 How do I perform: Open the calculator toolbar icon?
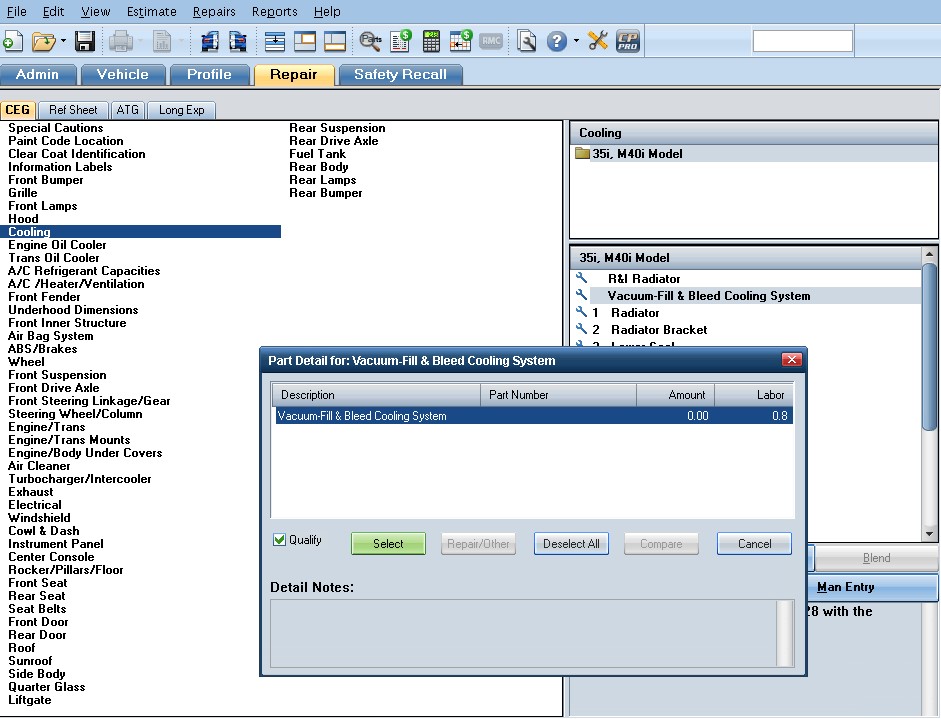click(431, 41)
